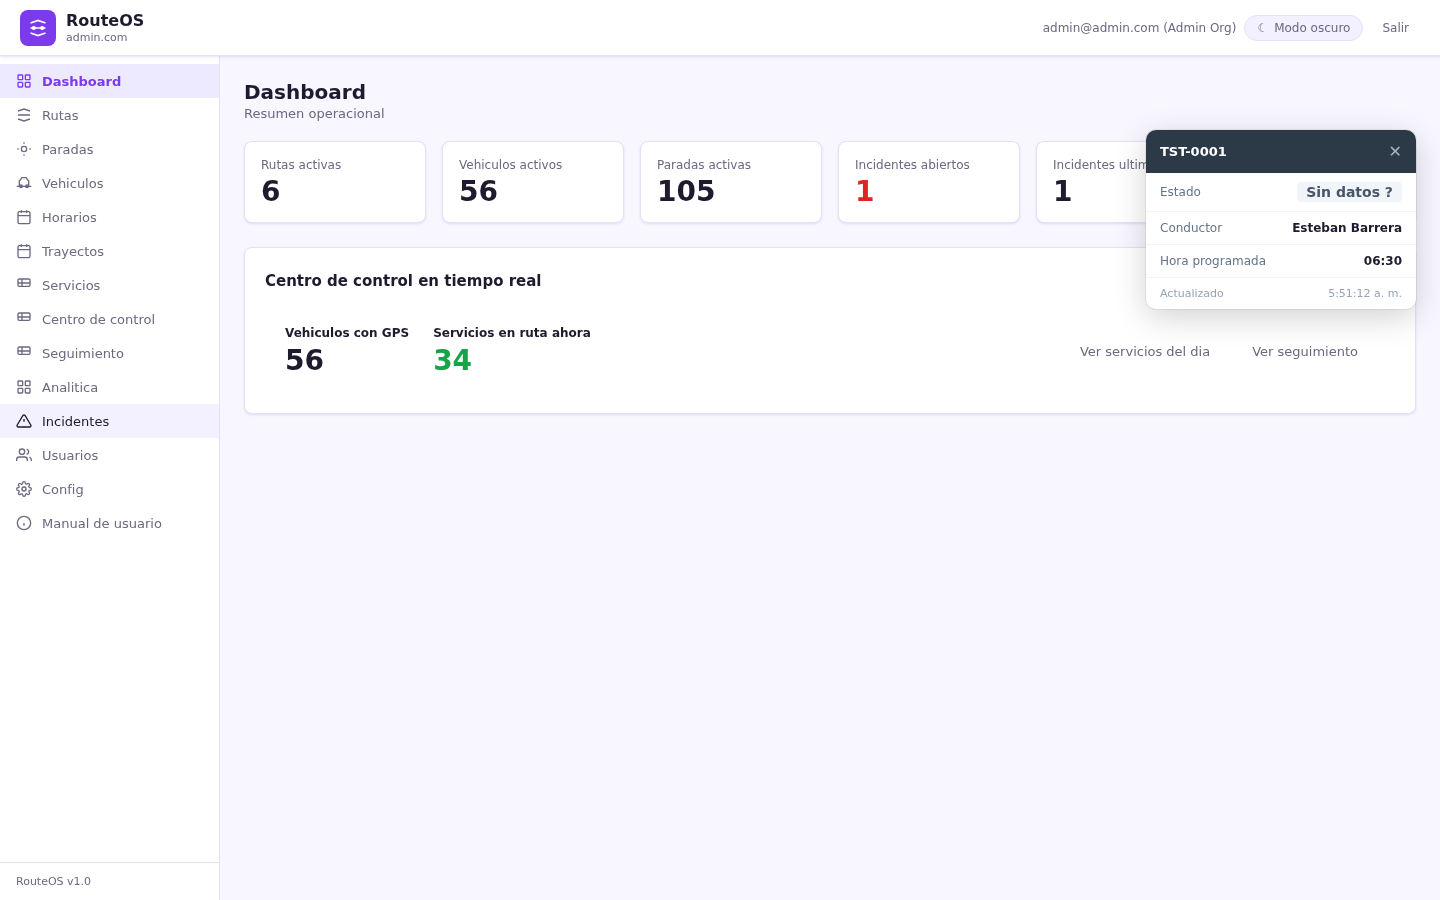1440x900 pixels.
Task: Click the Salir logout button
Action: coord(1395,28)
